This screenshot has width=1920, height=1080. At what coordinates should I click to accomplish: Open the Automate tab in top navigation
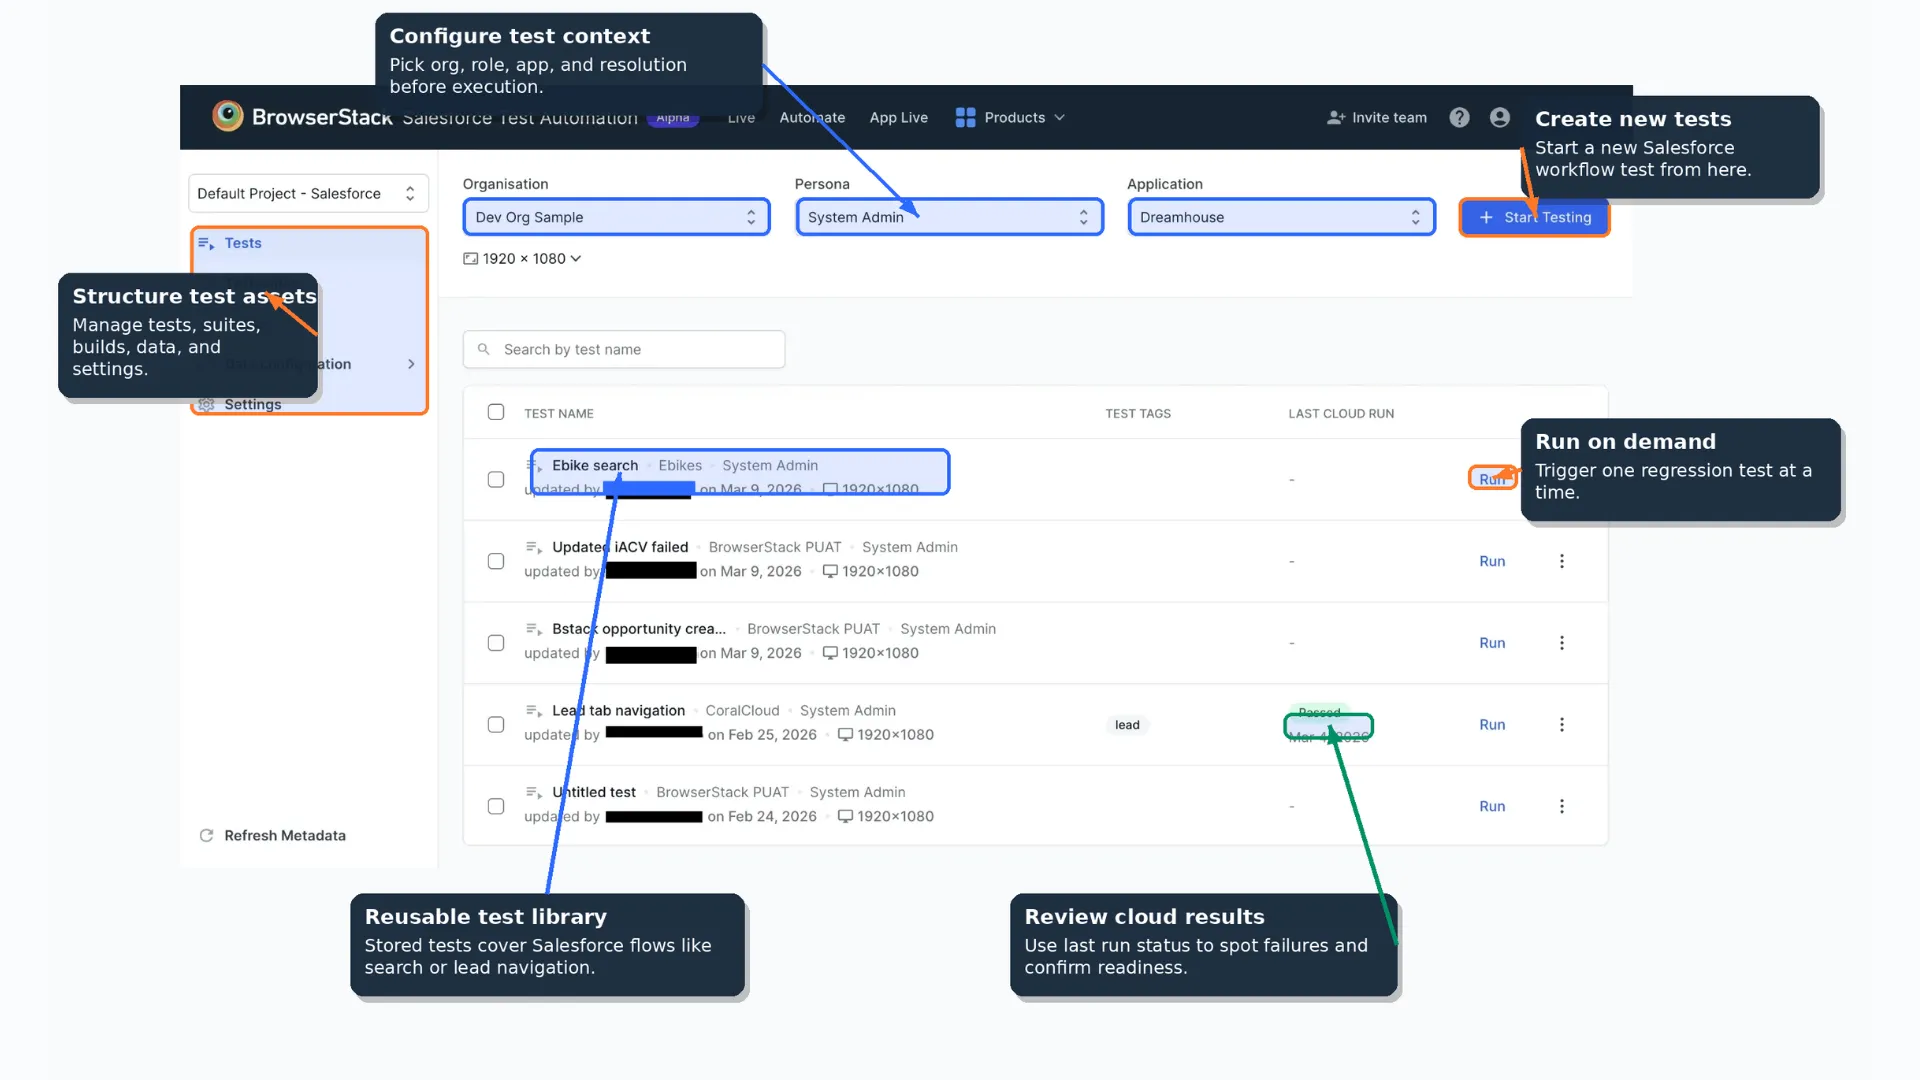point(812,117)
